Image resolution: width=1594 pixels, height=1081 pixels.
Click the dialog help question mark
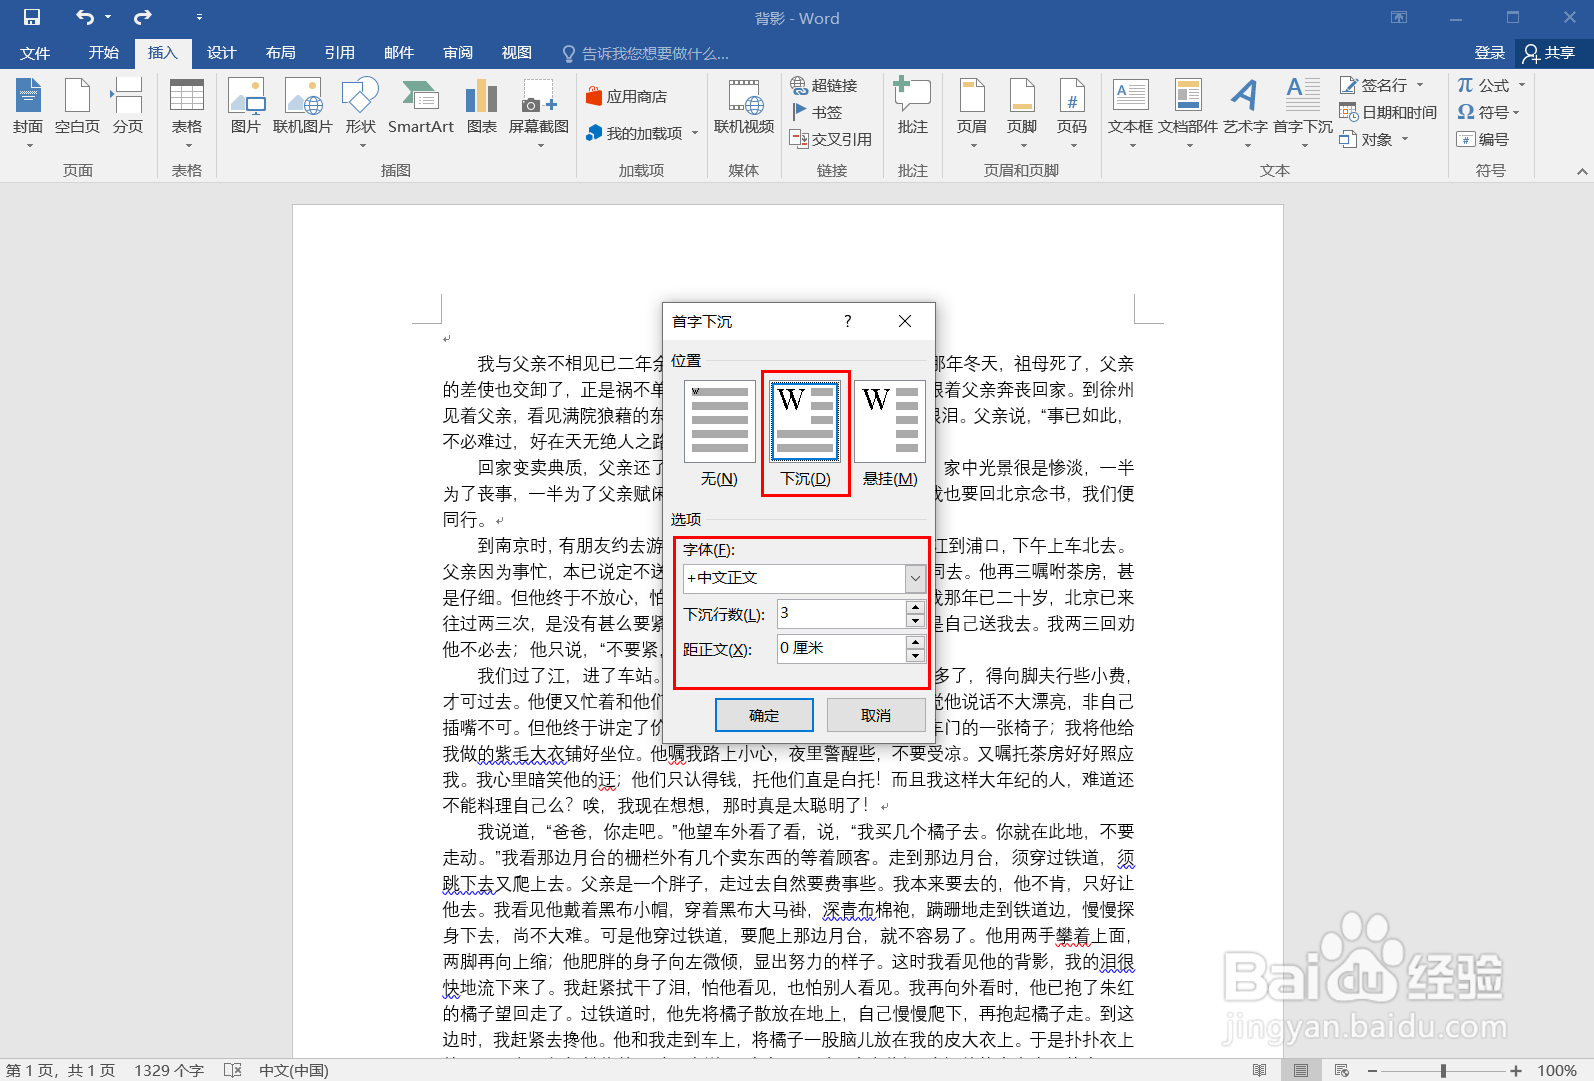click(x=848, y=321)
